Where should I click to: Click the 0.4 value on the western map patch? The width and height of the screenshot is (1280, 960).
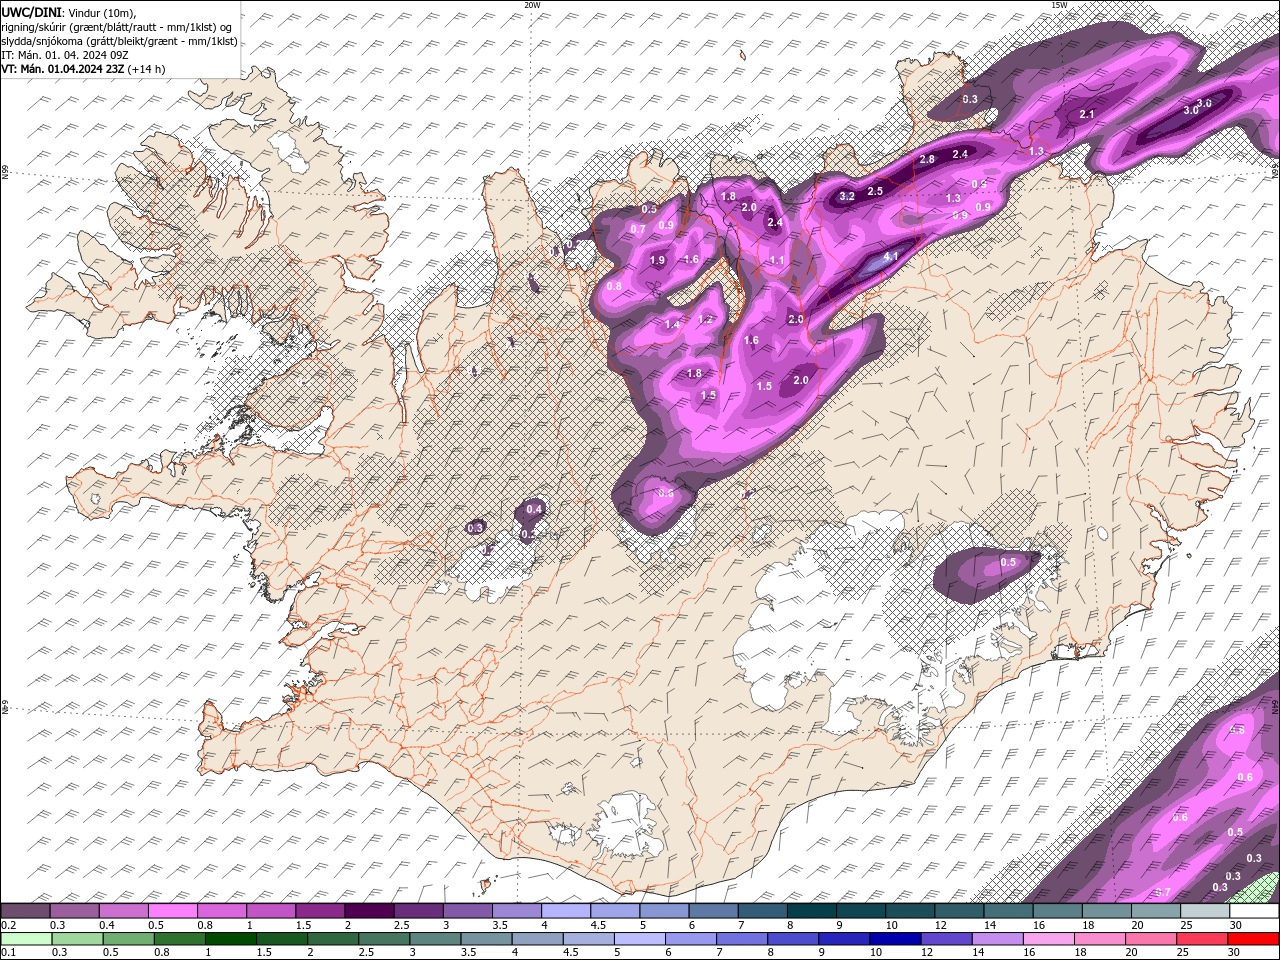[x=534, y=509]
